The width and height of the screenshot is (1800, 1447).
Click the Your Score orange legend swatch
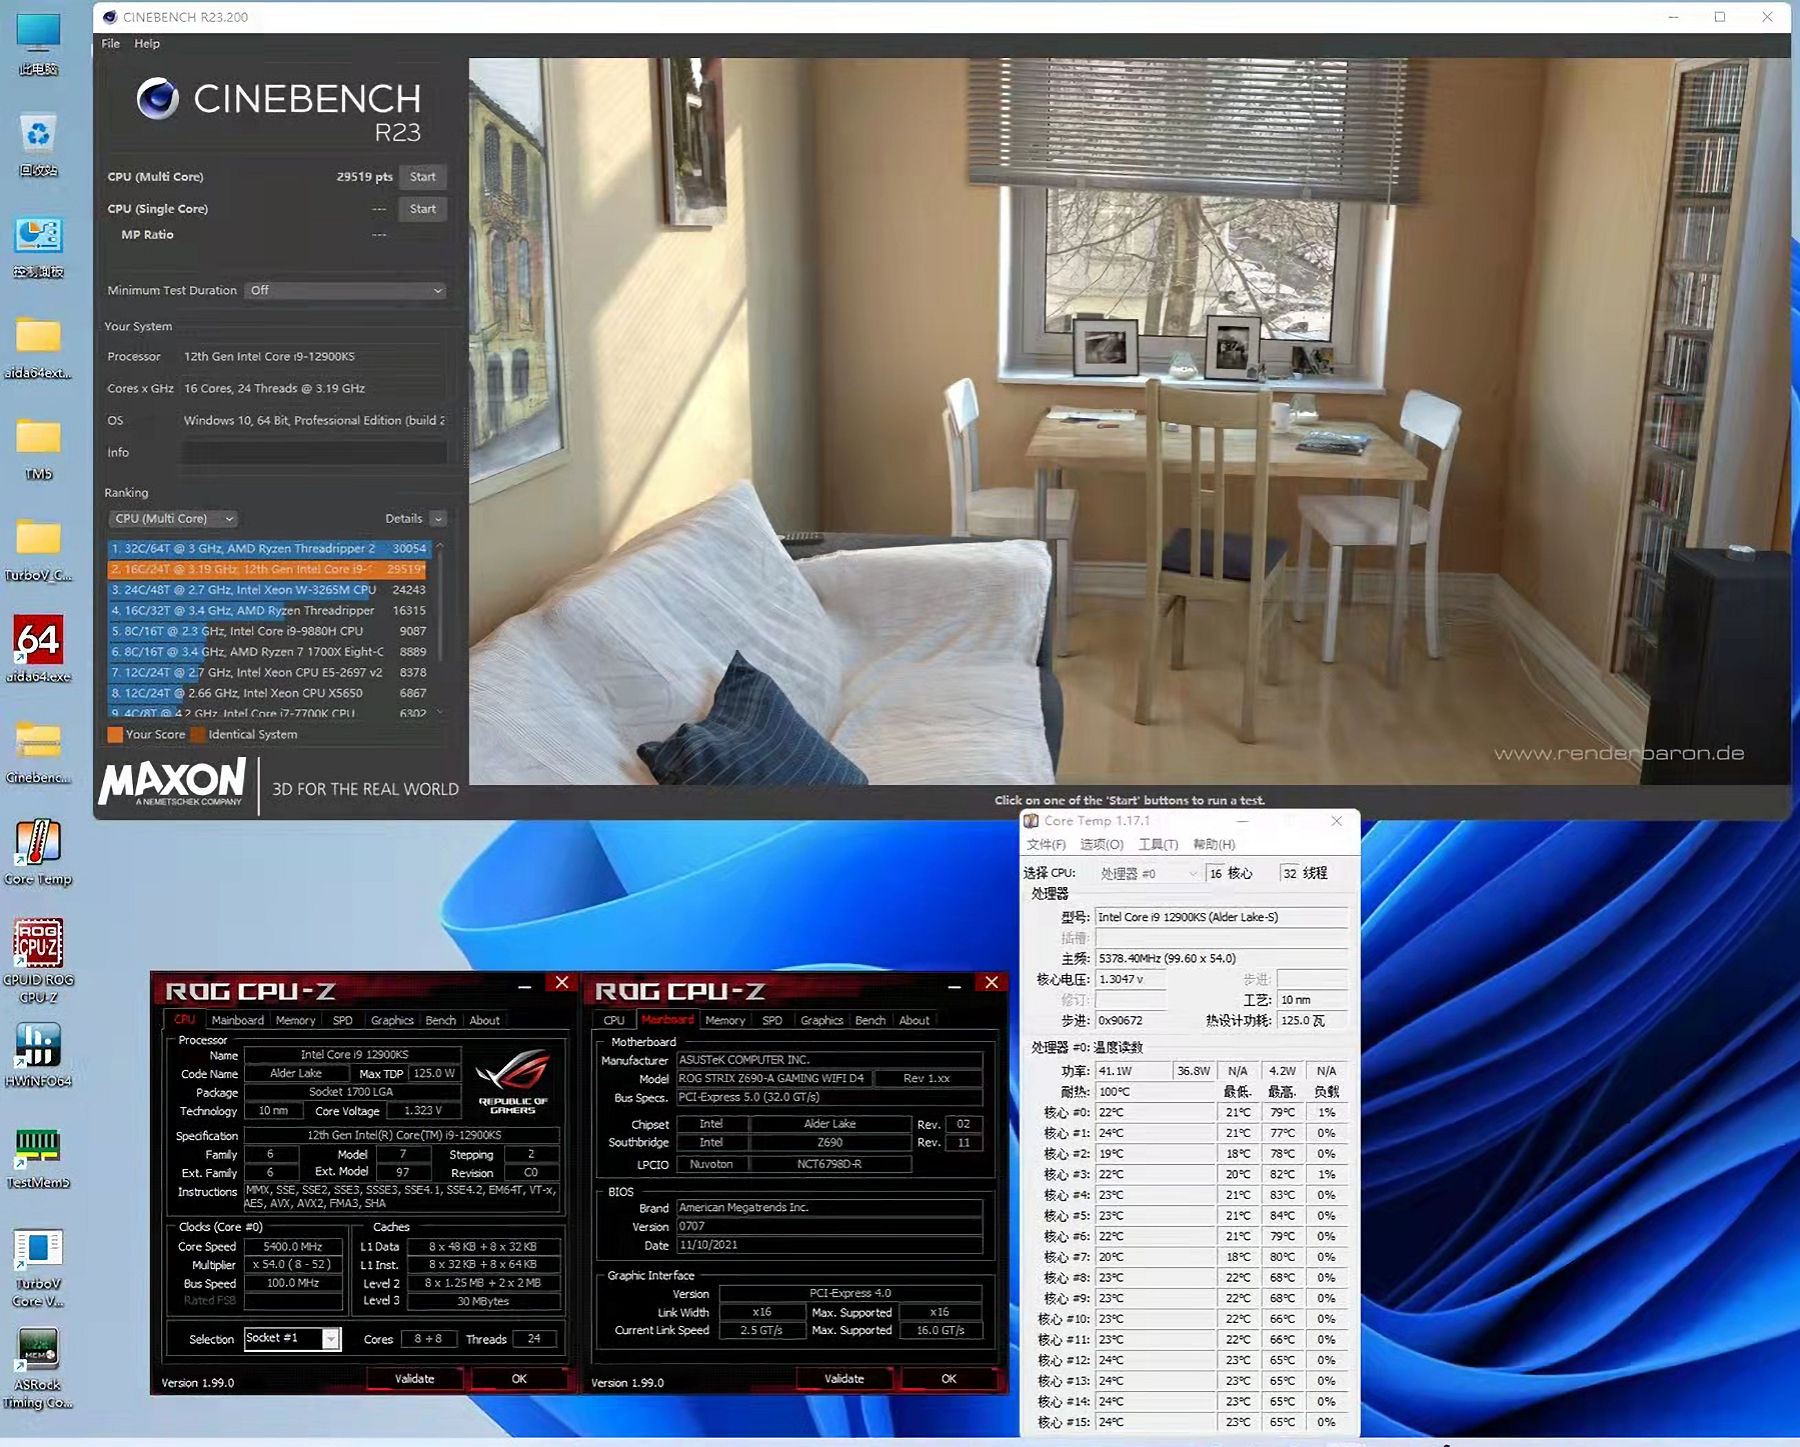click(x=115, y=735)
